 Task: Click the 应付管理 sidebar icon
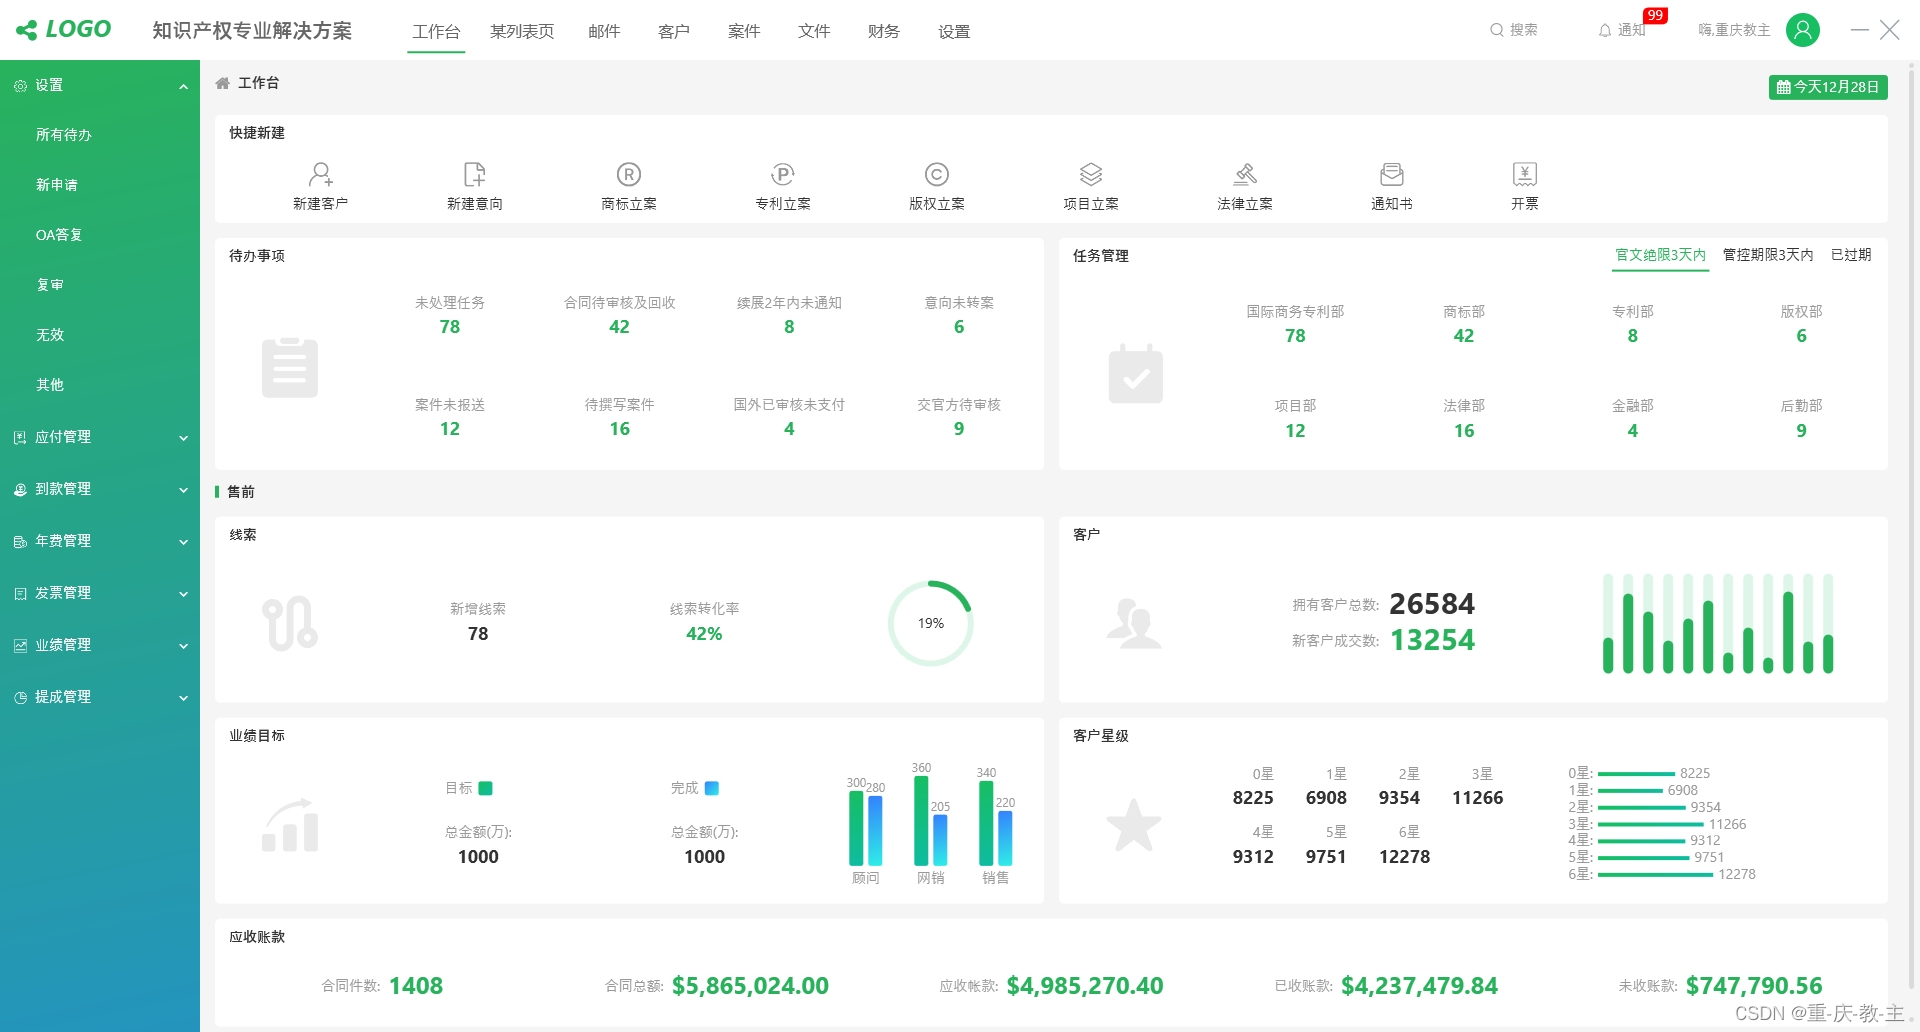pos(20,437)
